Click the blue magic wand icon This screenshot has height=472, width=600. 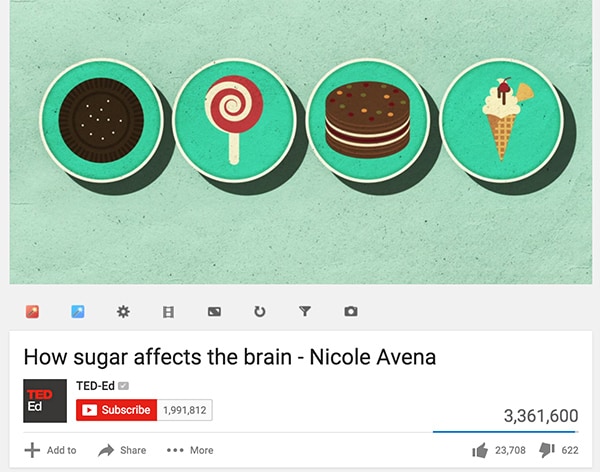coord(78,312)
